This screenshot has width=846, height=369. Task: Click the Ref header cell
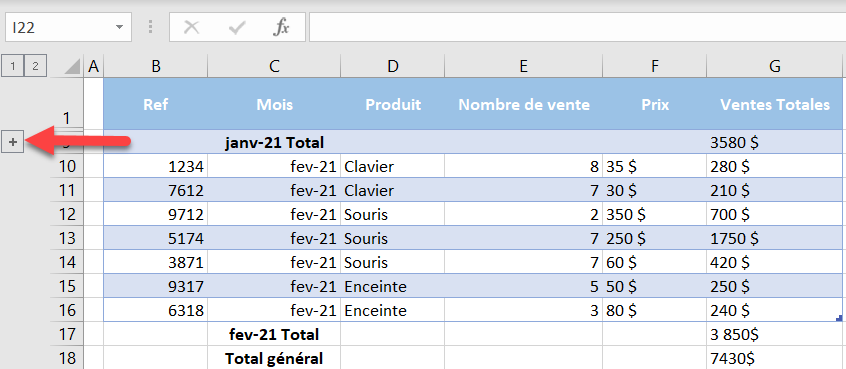(x=155, y=104)
